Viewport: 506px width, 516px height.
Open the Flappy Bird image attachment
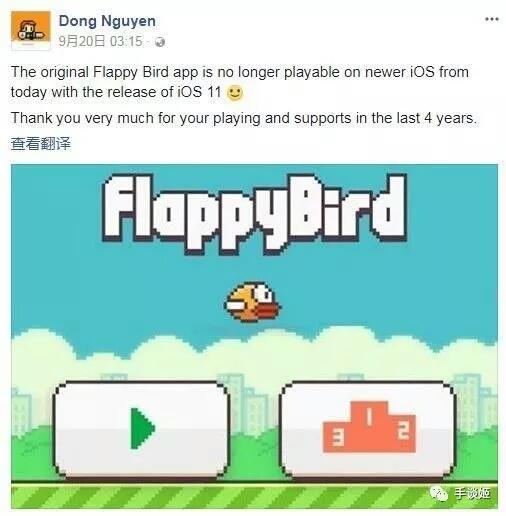[x=254, y=336]
